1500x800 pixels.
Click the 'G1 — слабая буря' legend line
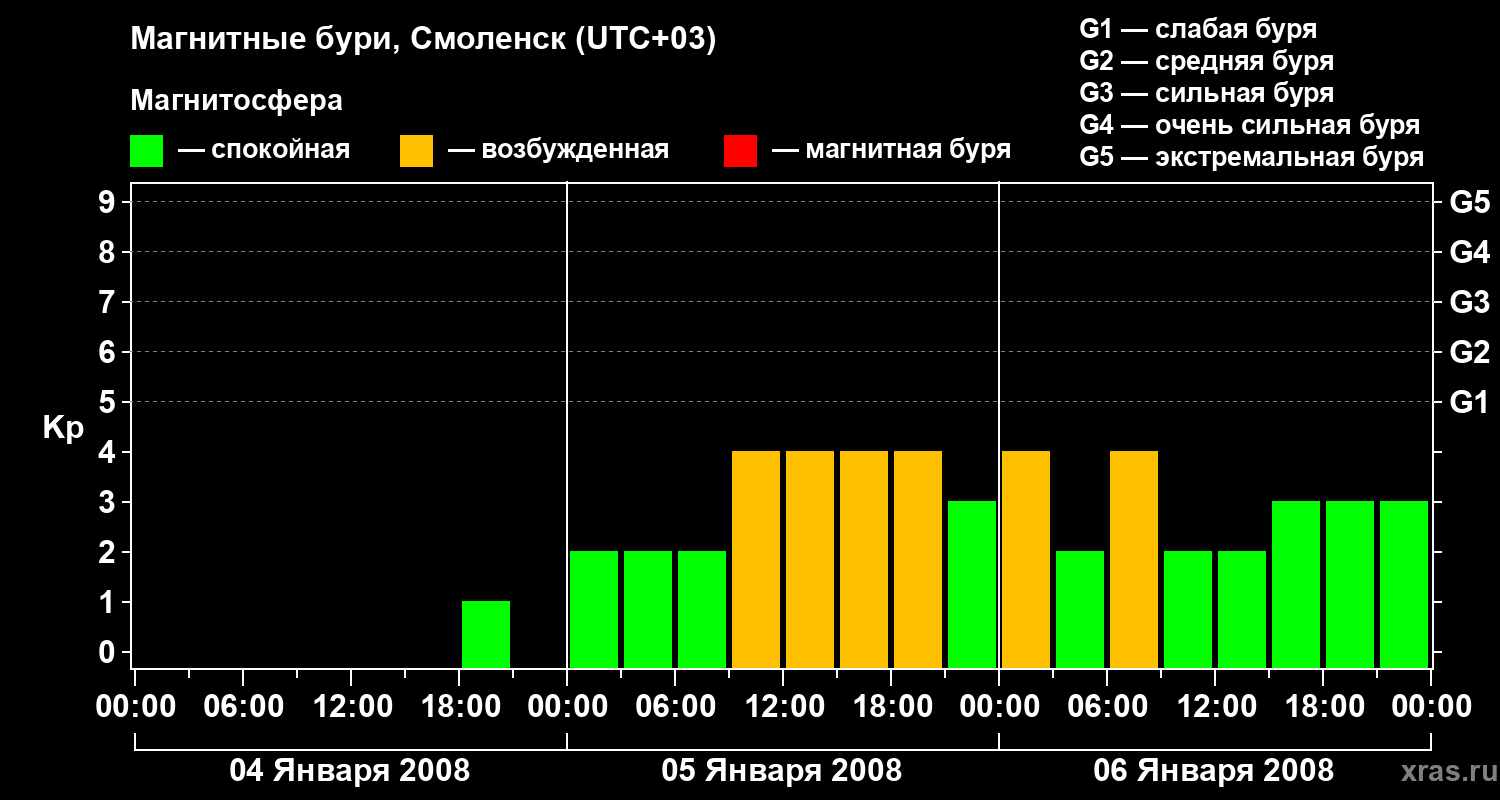[x=1198, y=29]
